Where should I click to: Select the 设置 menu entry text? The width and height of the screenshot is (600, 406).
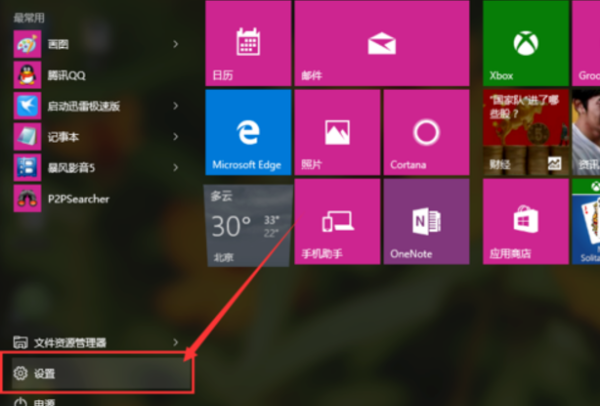[x=45, y=373]
